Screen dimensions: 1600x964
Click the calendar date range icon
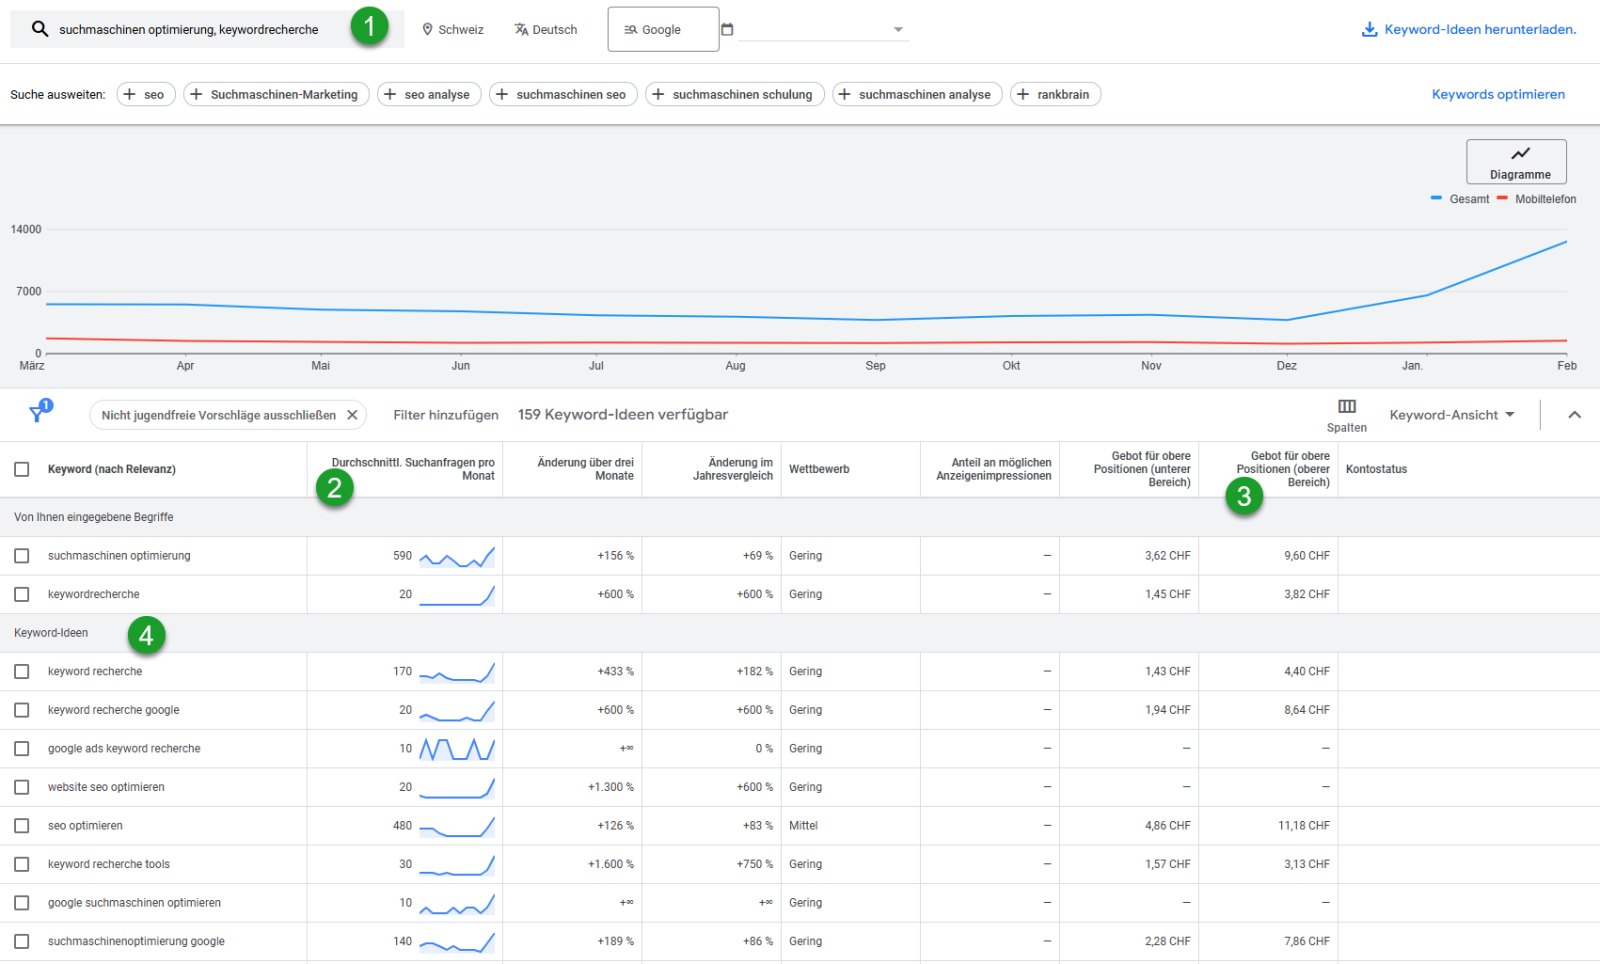point(727,29)
